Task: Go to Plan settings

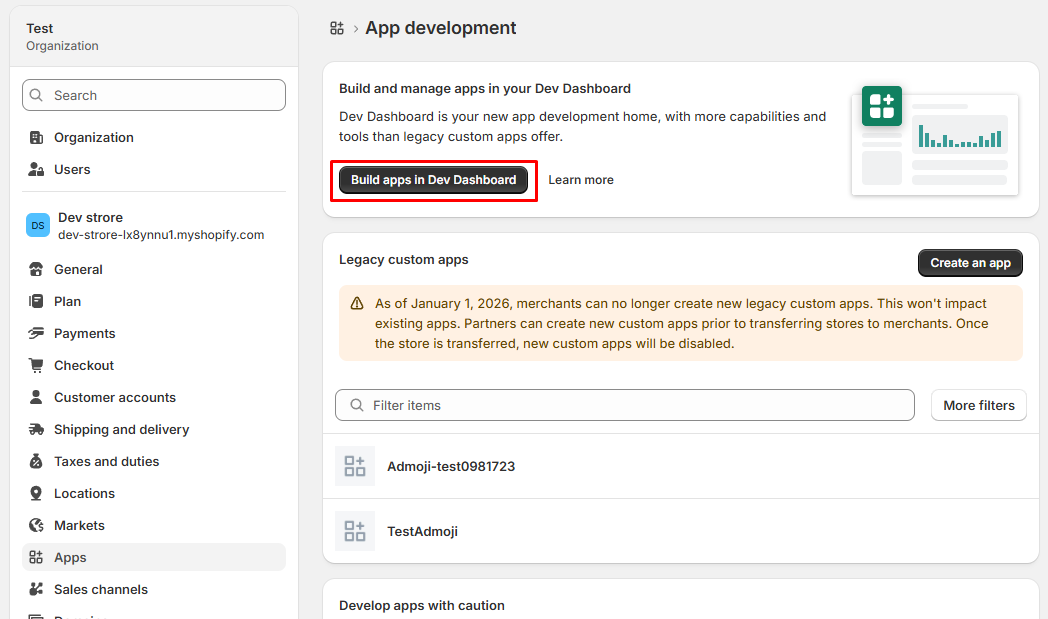Action: click(x=154, y=301)
